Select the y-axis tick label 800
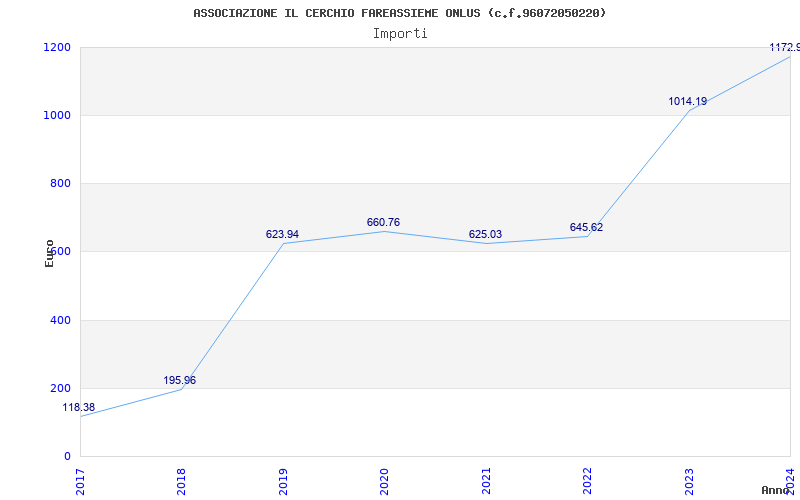The height and width of the screenshot is (500, 800). [60, 184]
